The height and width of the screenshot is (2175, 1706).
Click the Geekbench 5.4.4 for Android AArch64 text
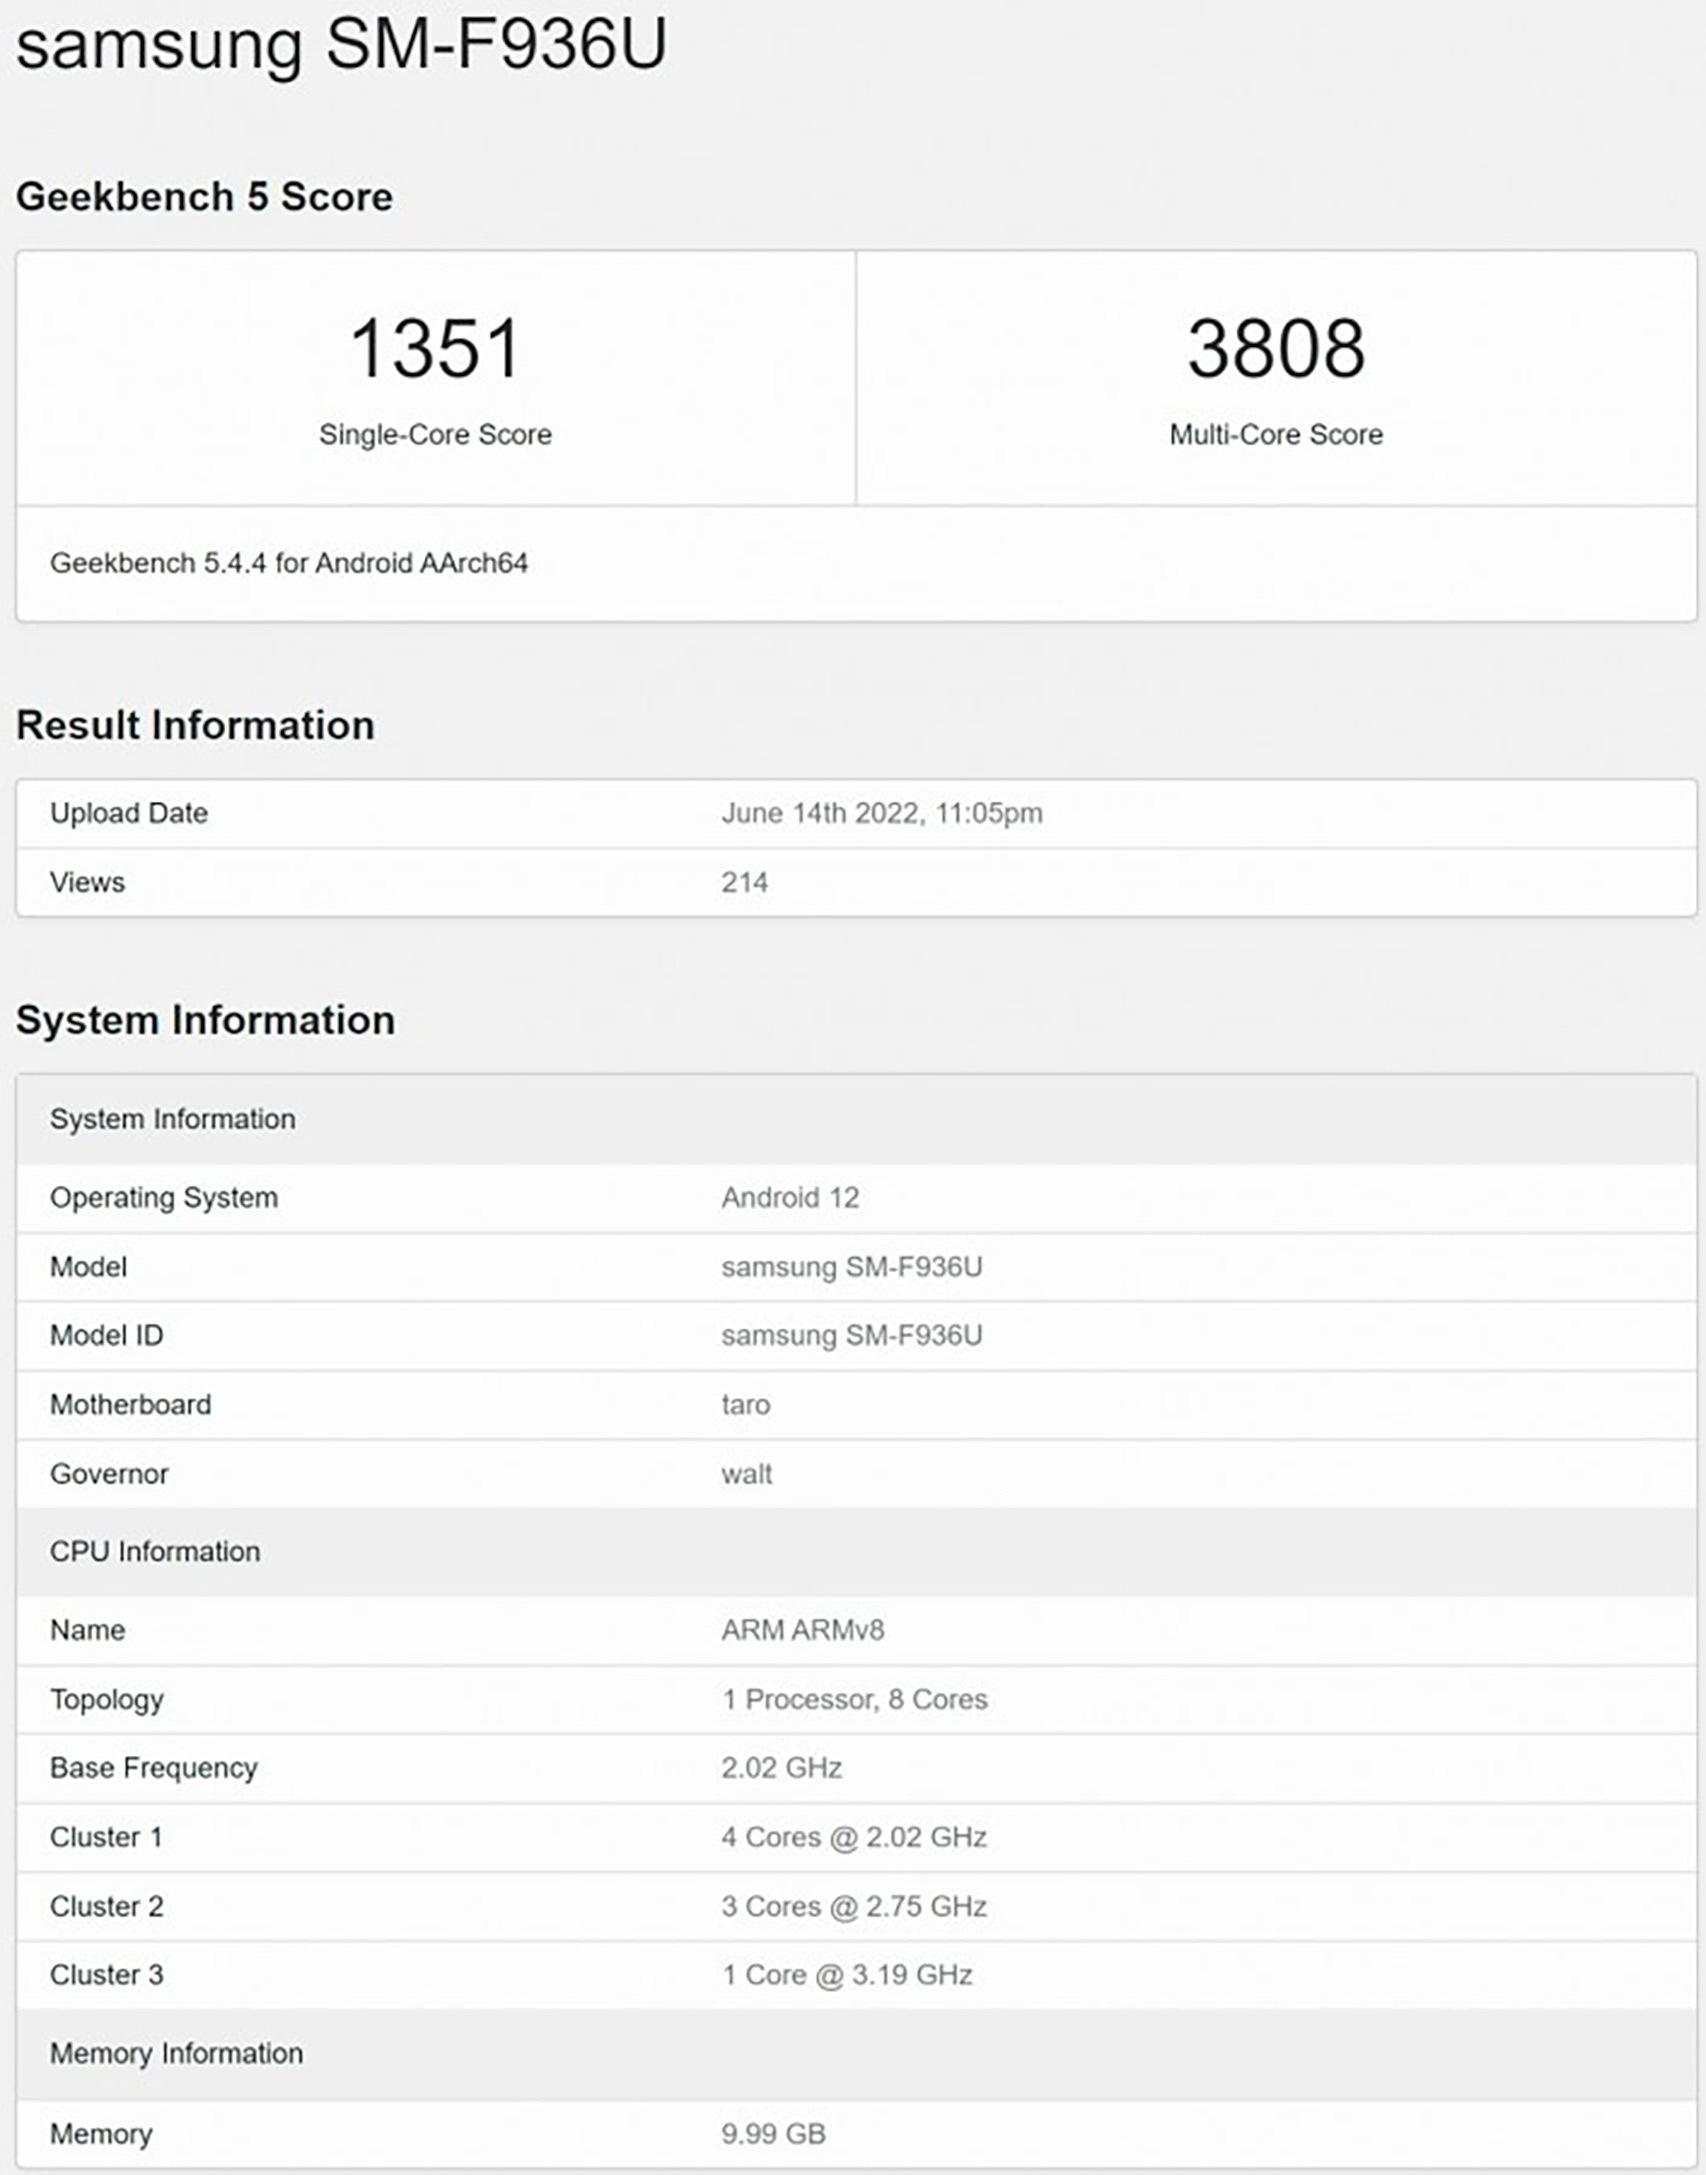click(293, 564)
